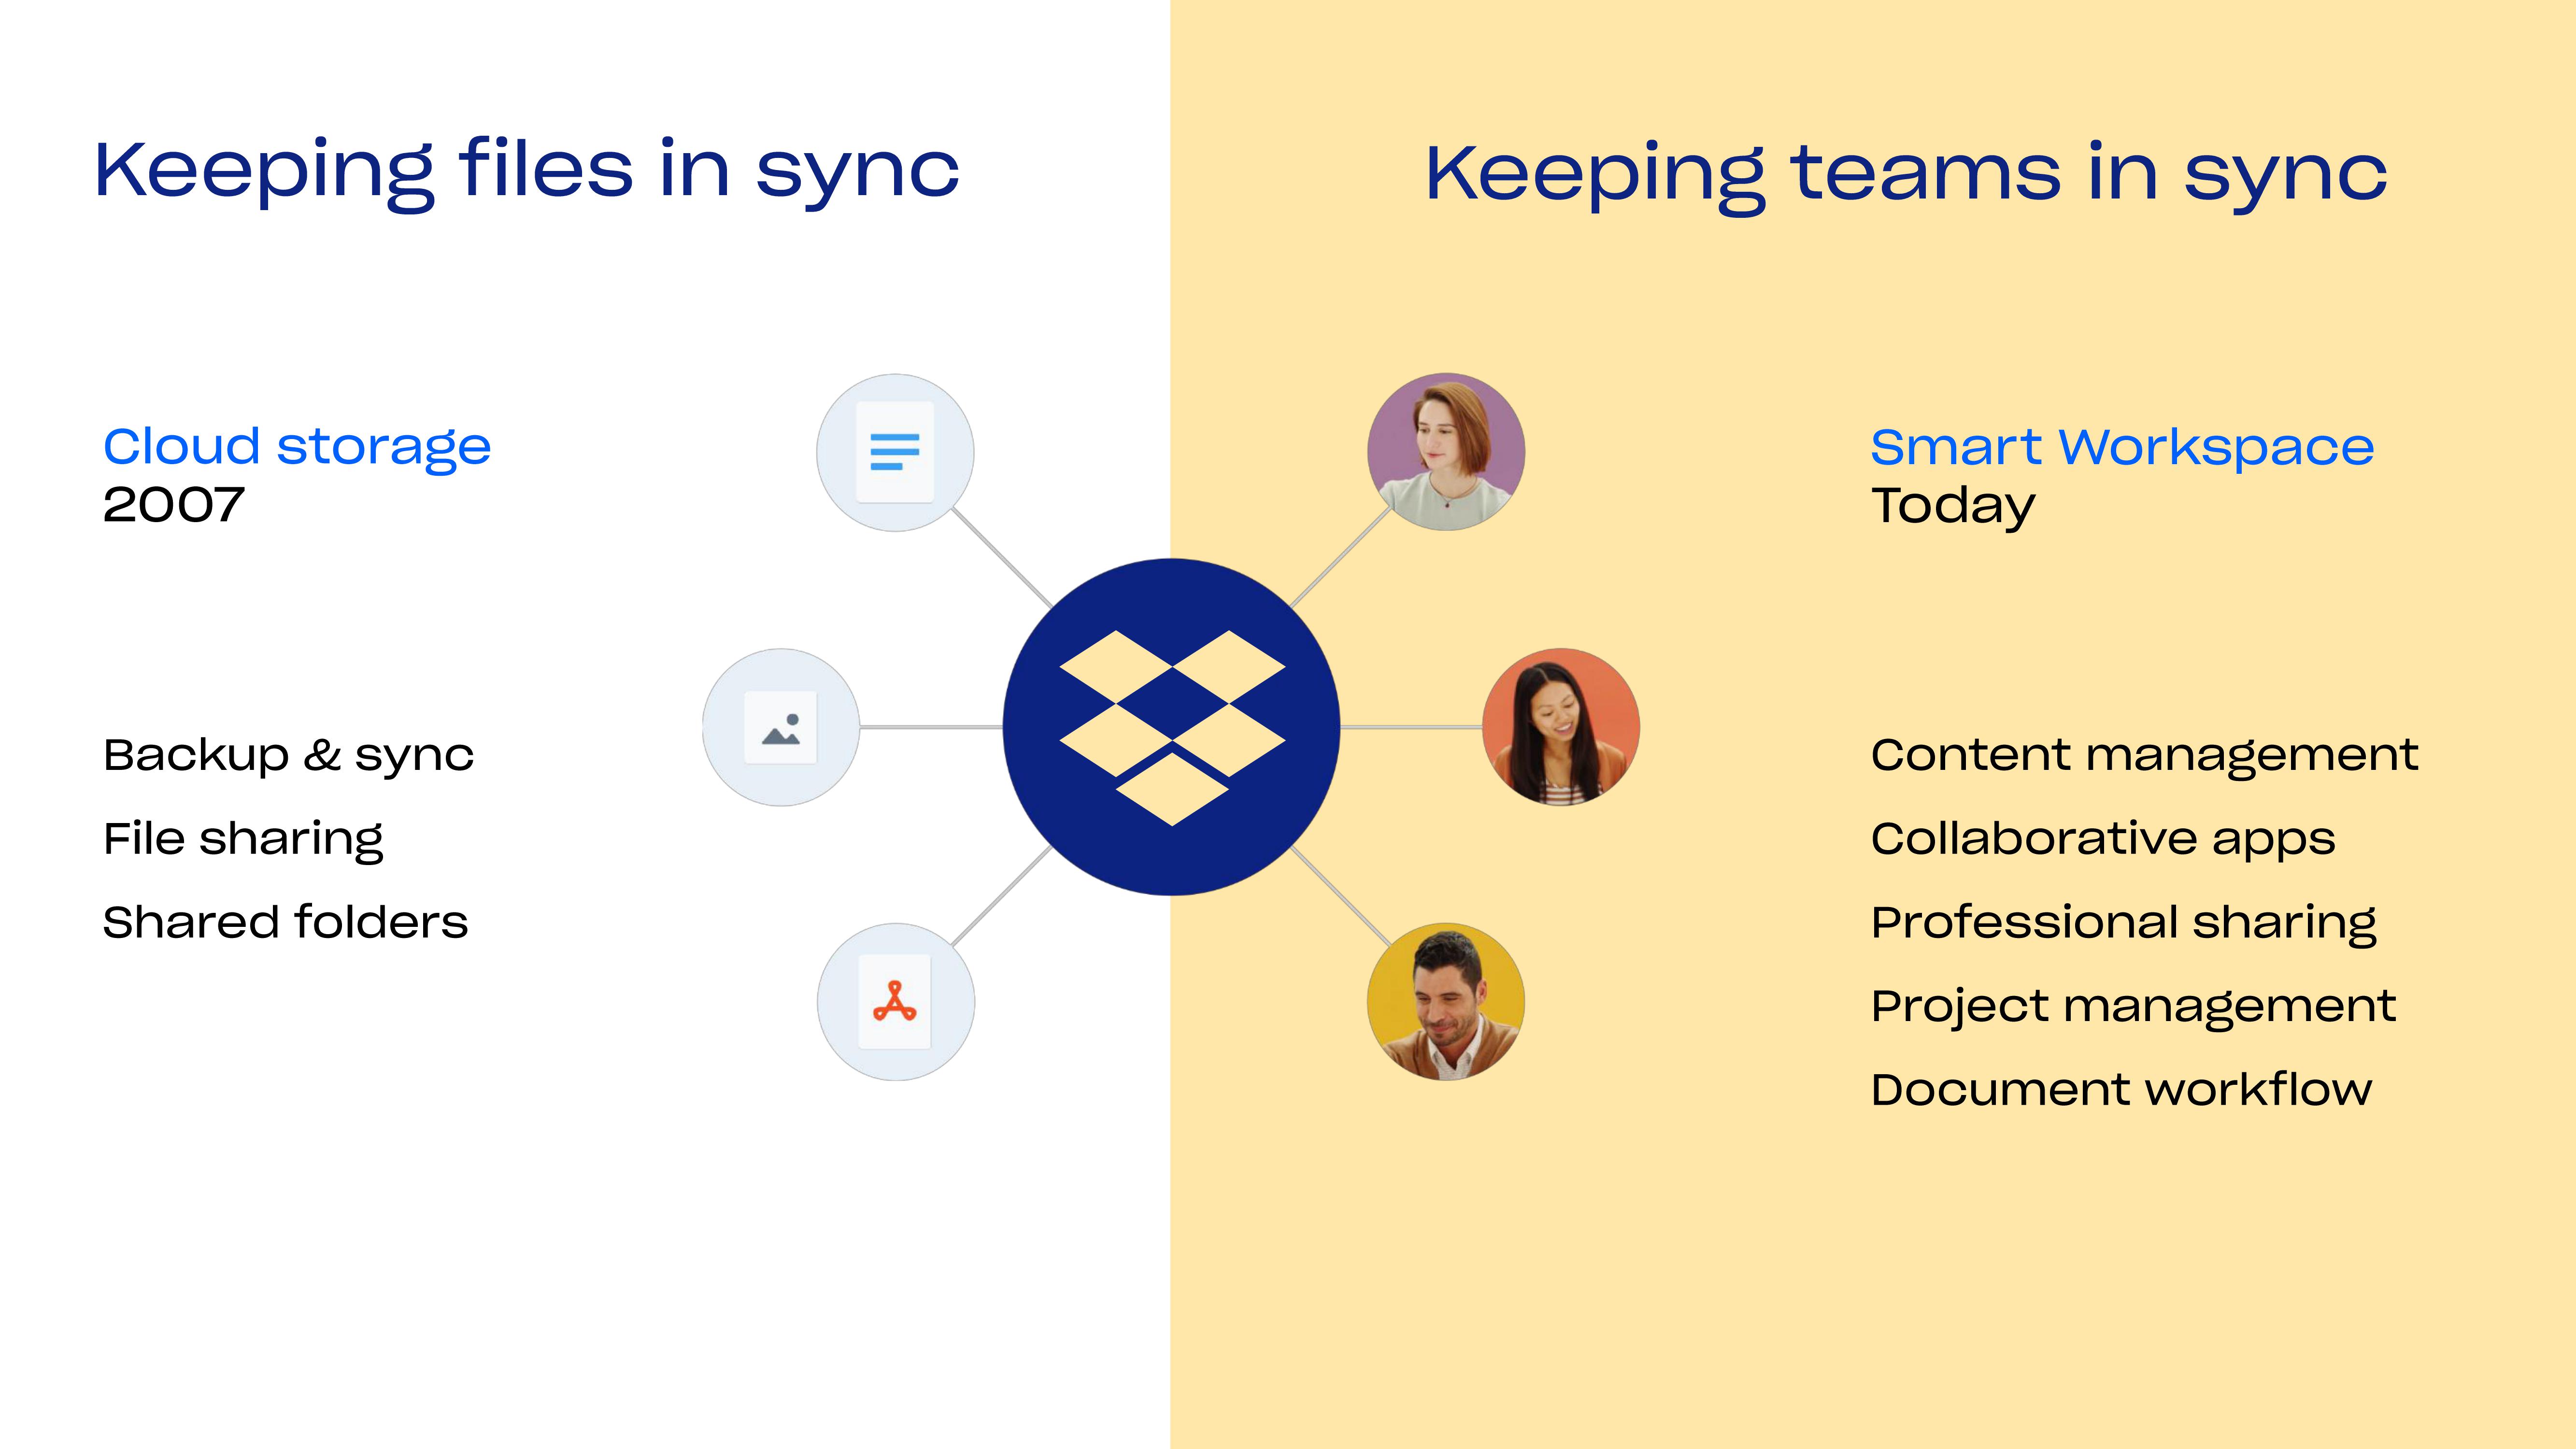Click the avatar on the purple background

coord(1446,452)
